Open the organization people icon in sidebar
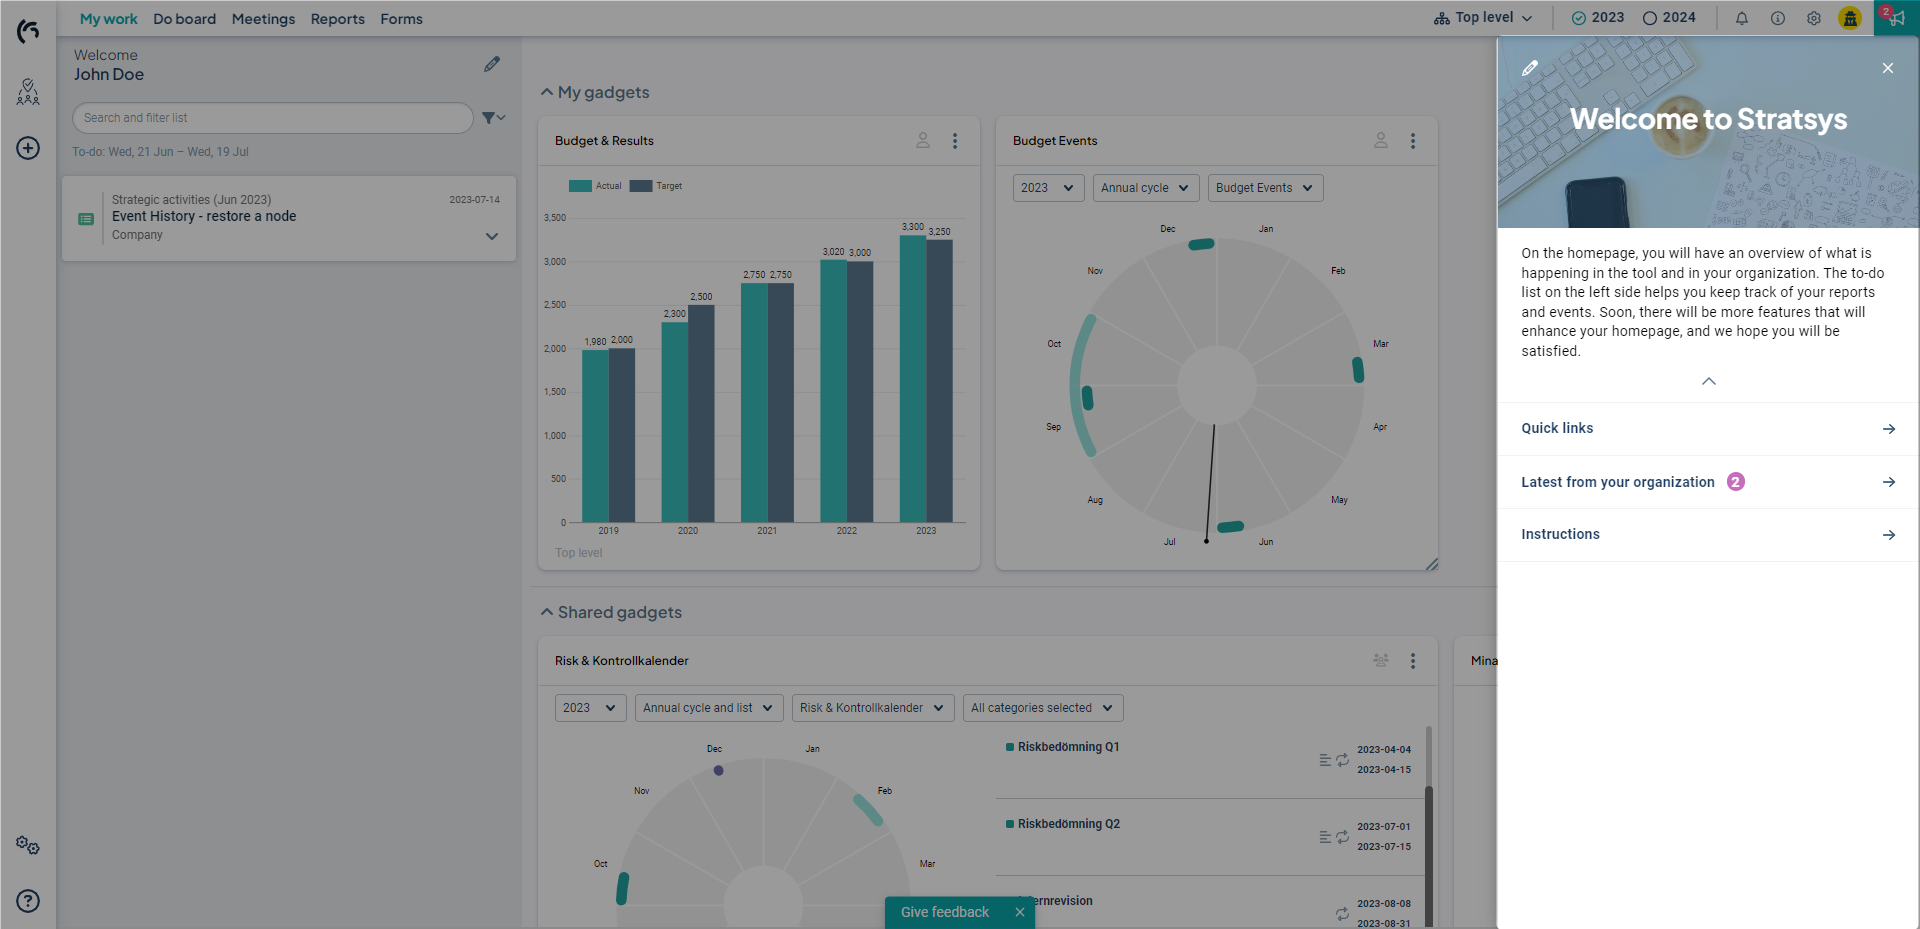1920x929 pixels. (x=28, y=92)
